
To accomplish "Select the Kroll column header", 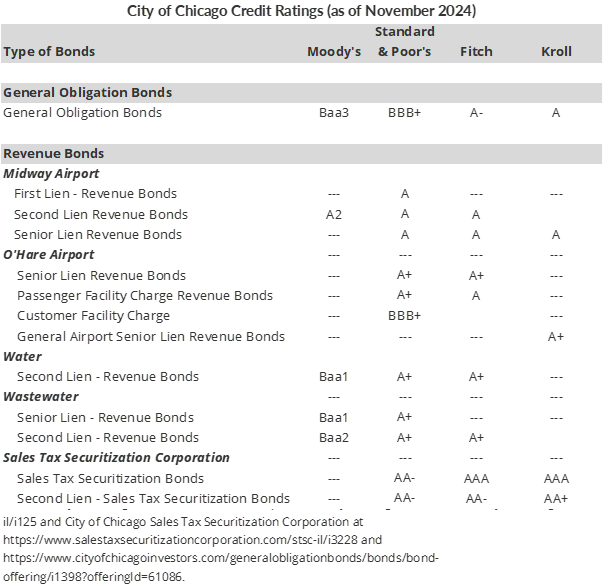I will [556, 52].
